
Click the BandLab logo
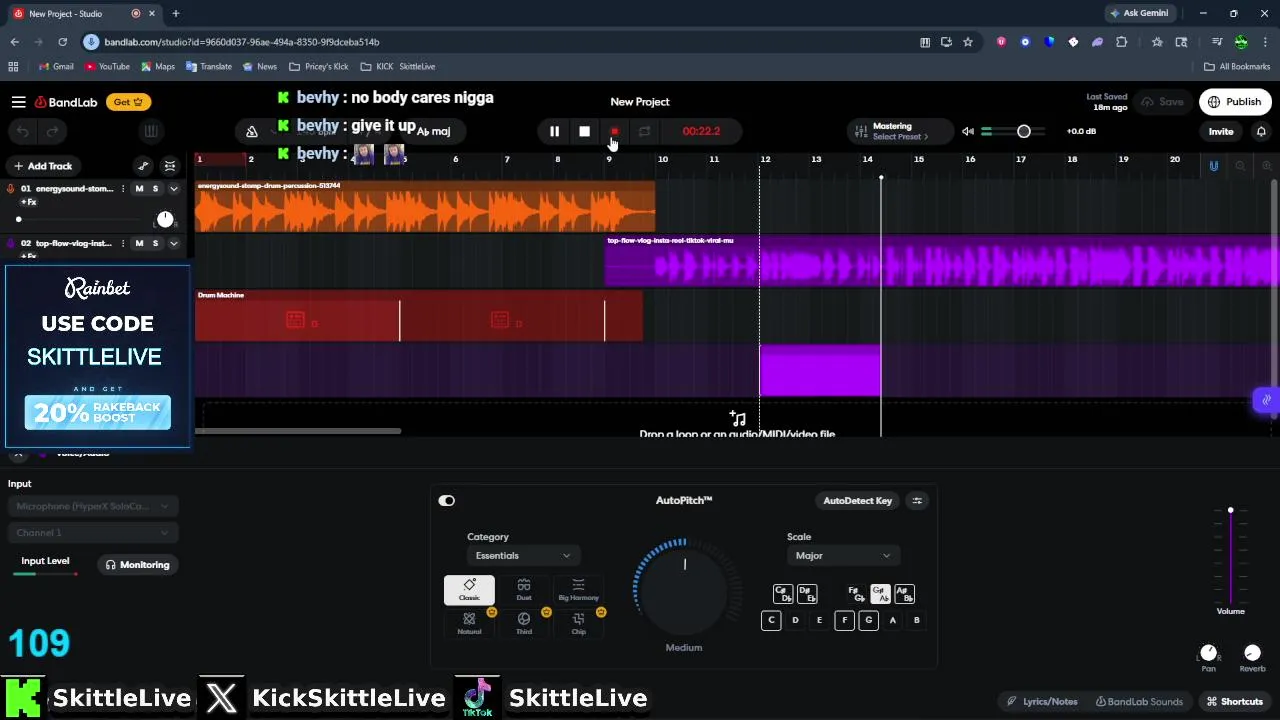(66, 102)
